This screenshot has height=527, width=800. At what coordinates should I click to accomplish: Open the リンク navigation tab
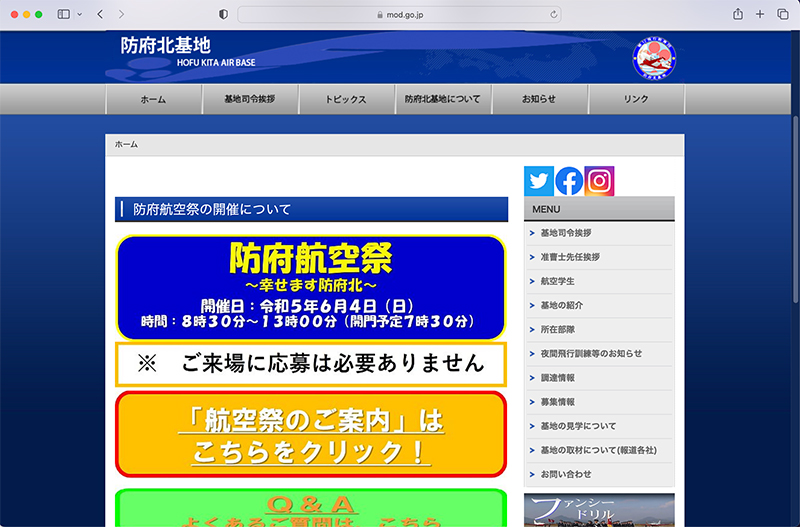coord(636,99)
